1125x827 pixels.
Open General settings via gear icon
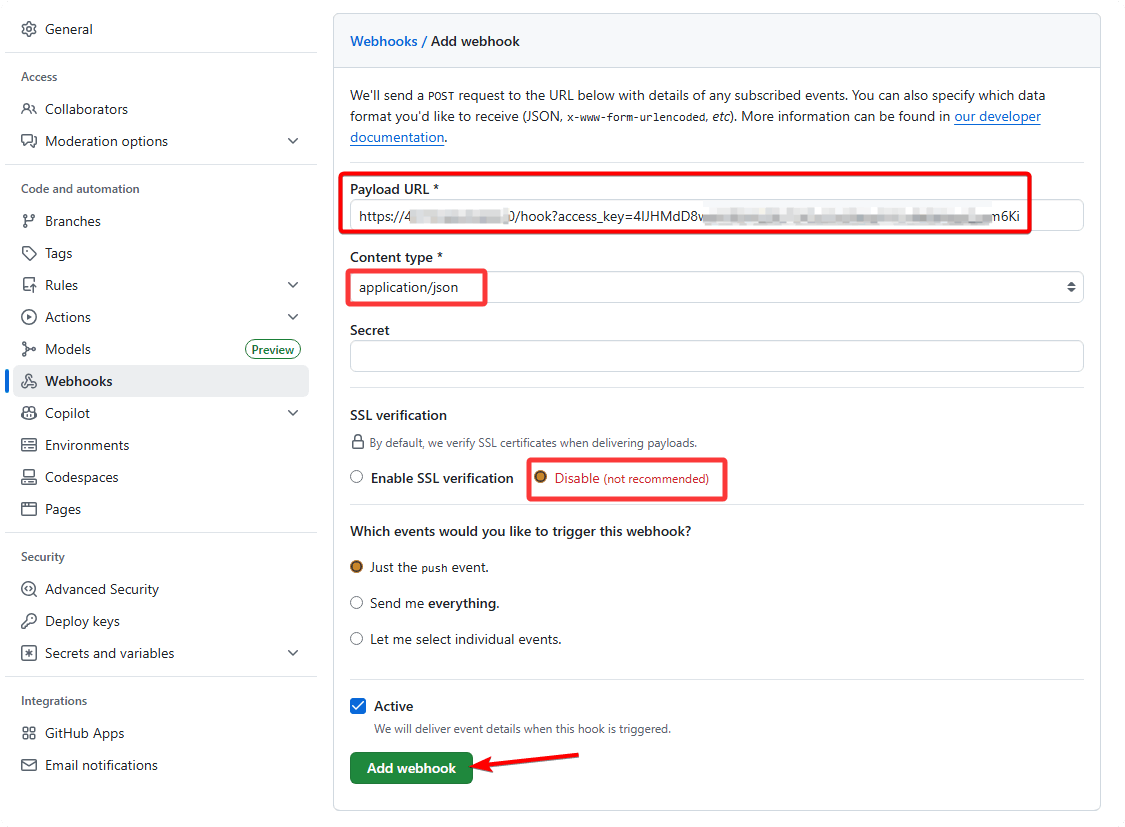(x=27, y=29)
